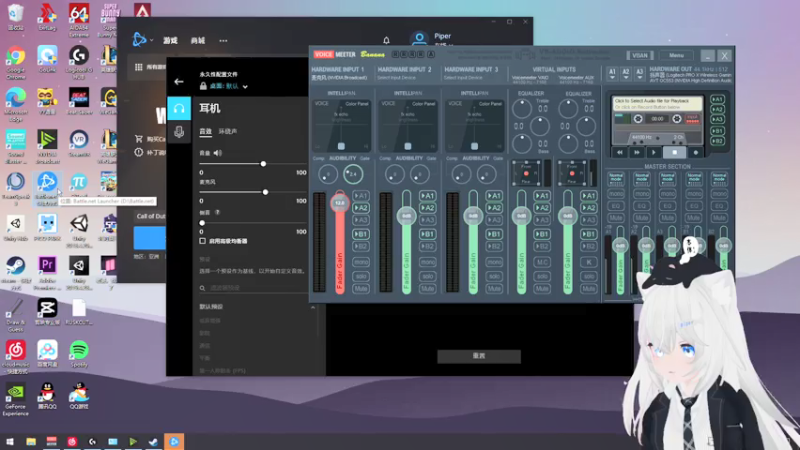Enable the 启用高级均衡器 checkbox

(203, 241)
